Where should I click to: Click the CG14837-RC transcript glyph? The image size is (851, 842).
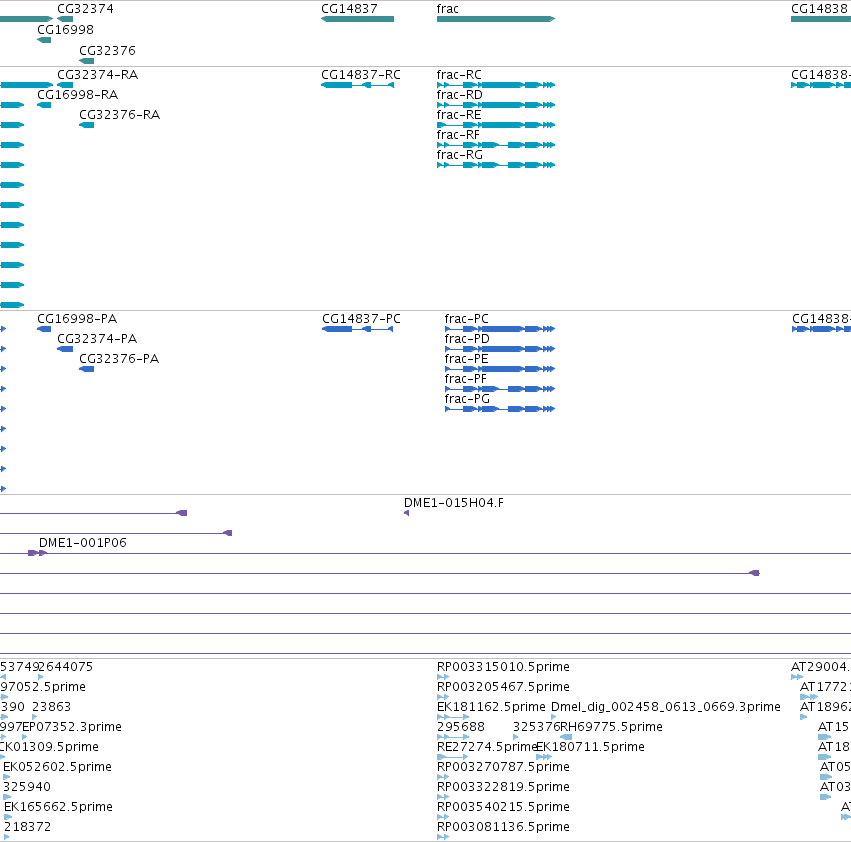pos(357,85)
